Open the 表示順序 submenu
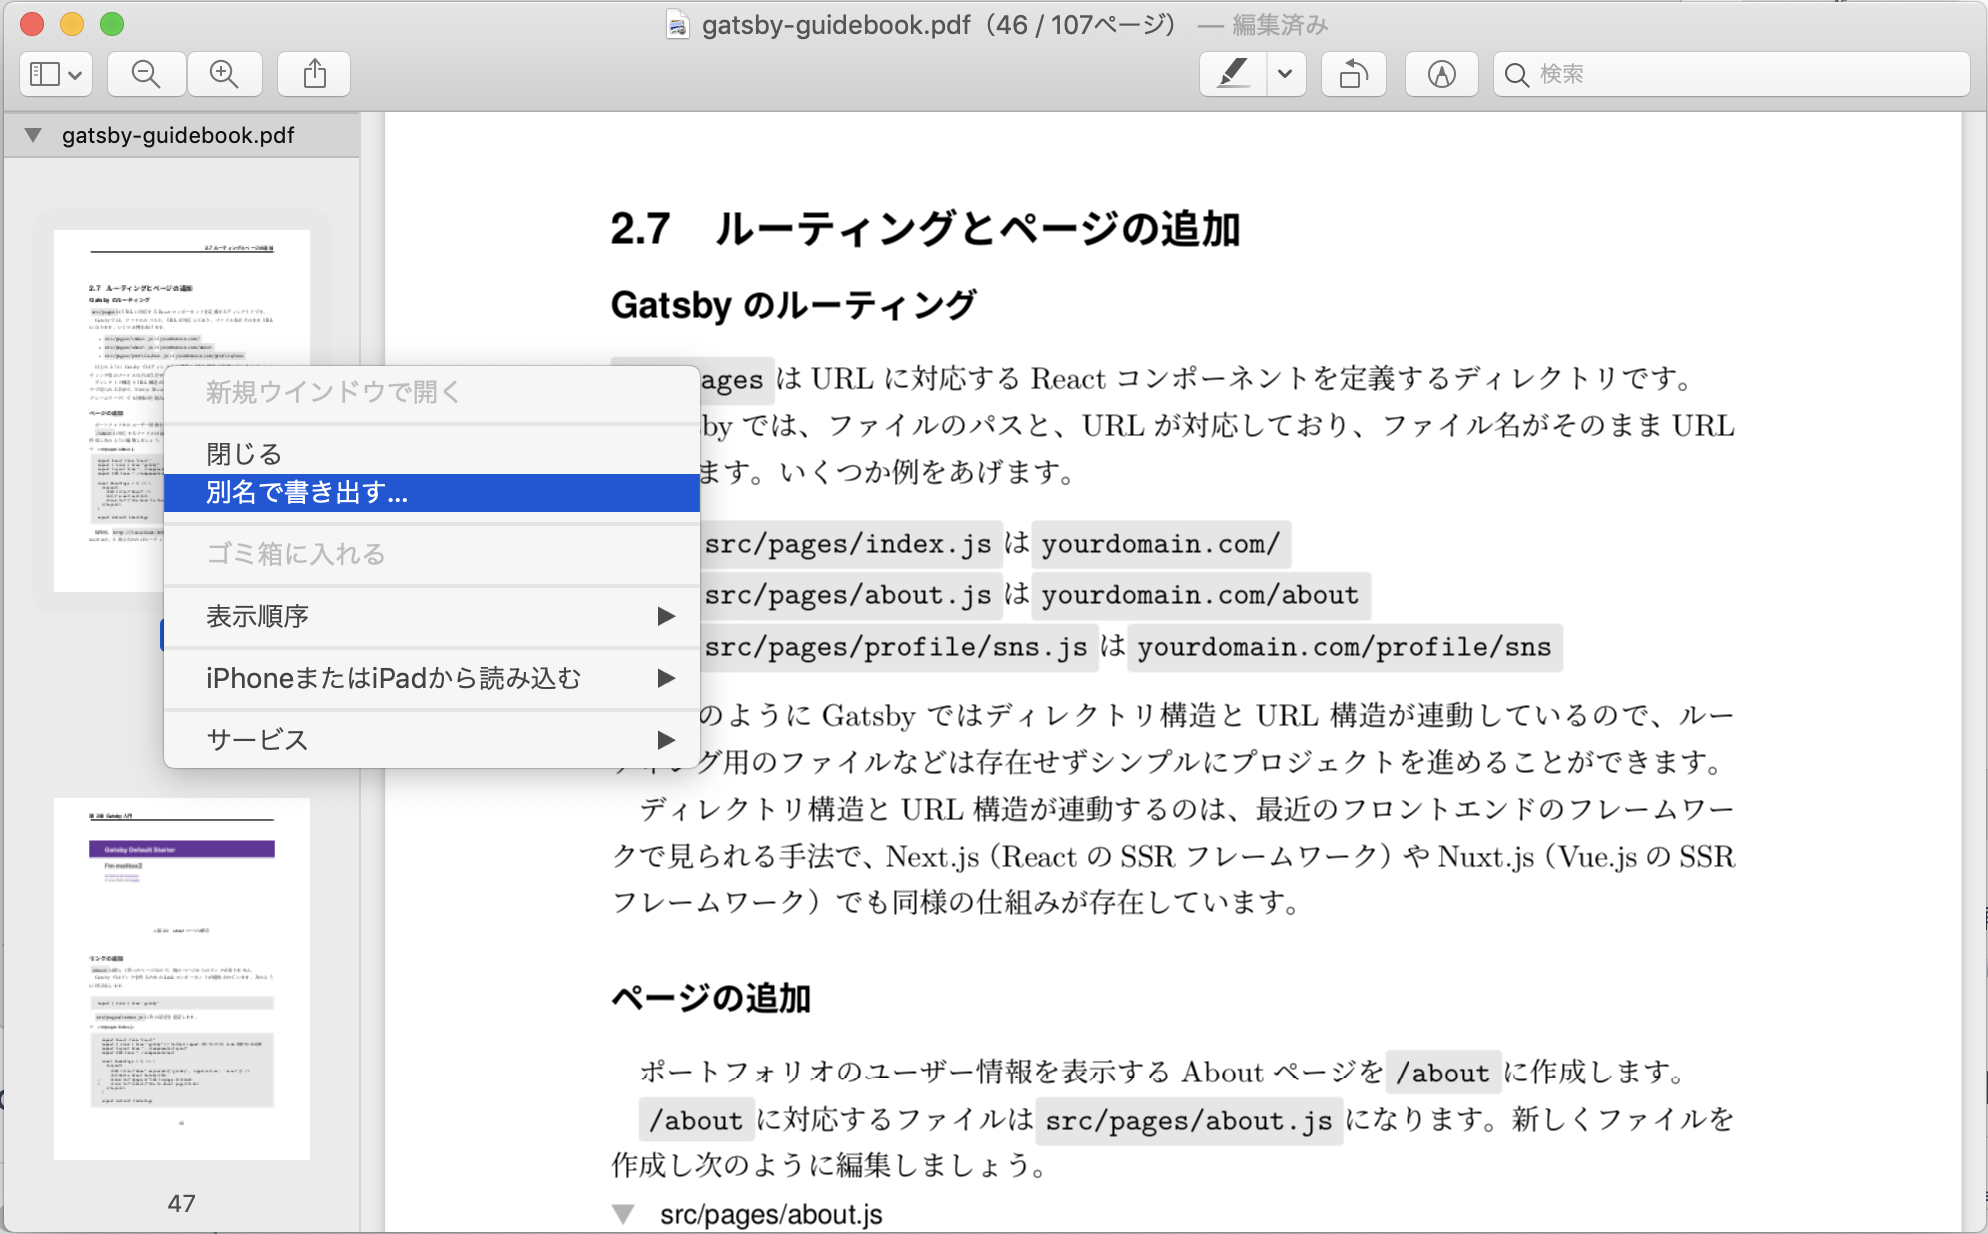This screenshot has height=1234, width=1988. [431, 616]
